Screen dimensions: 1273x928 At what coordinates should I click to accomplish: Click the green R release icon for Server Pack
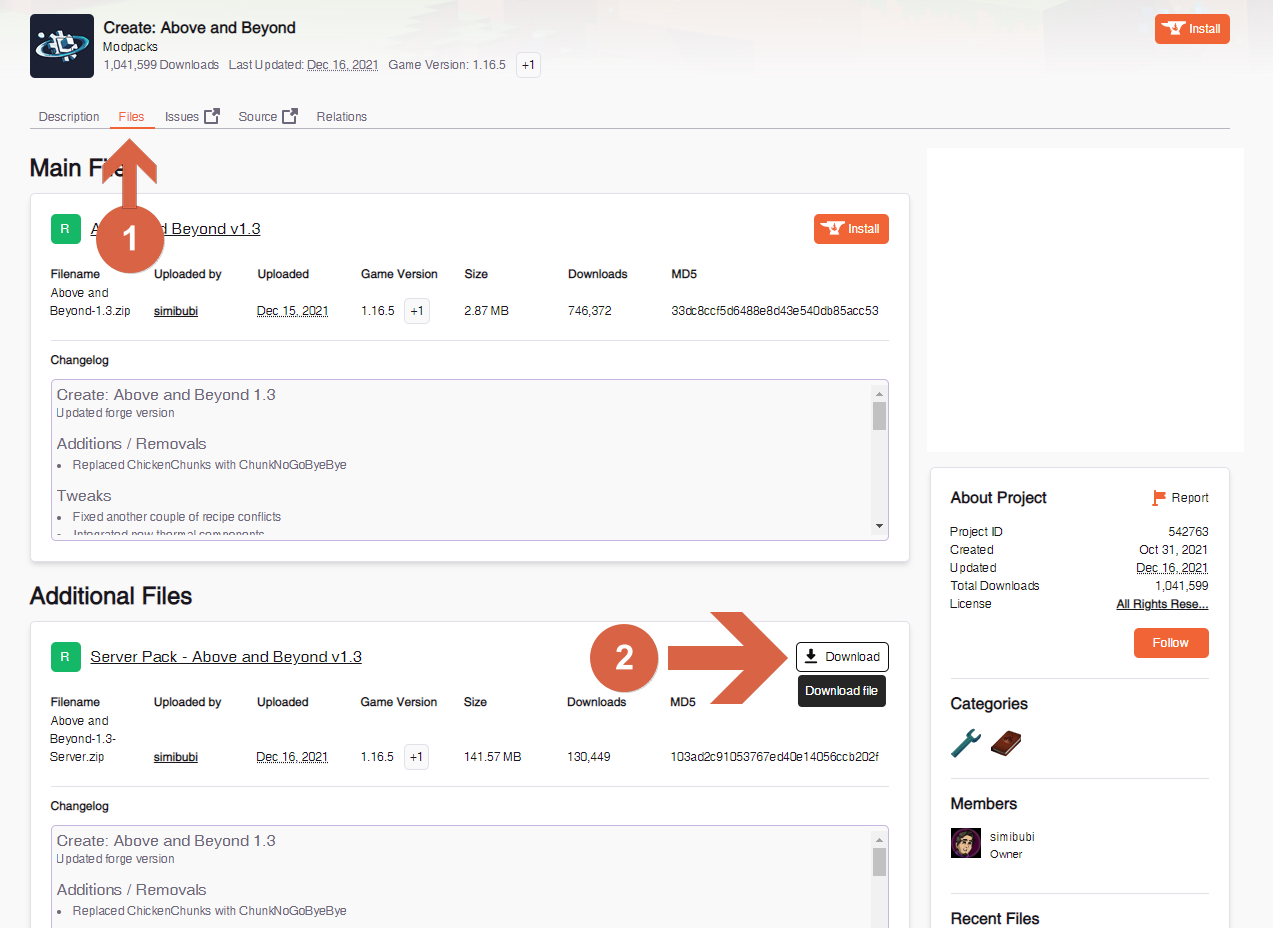click(65, 657)
